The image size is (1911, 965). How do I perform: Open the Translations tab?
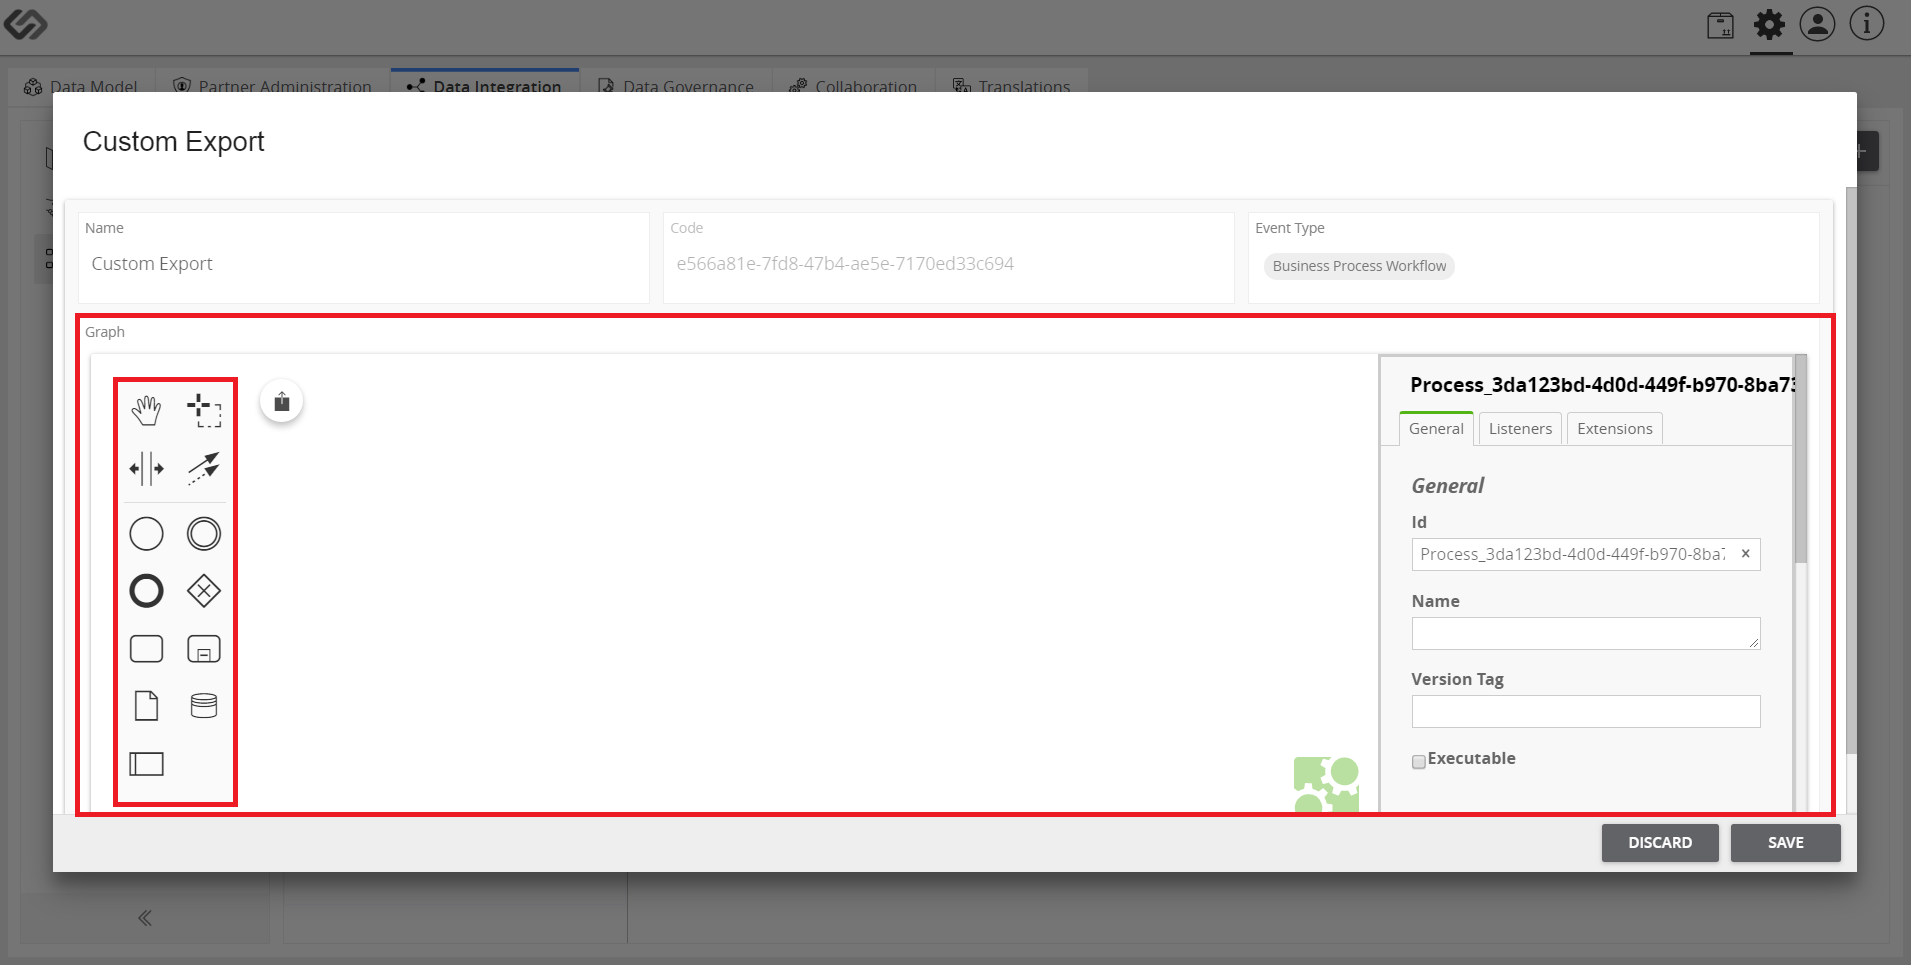[1011, 84]
